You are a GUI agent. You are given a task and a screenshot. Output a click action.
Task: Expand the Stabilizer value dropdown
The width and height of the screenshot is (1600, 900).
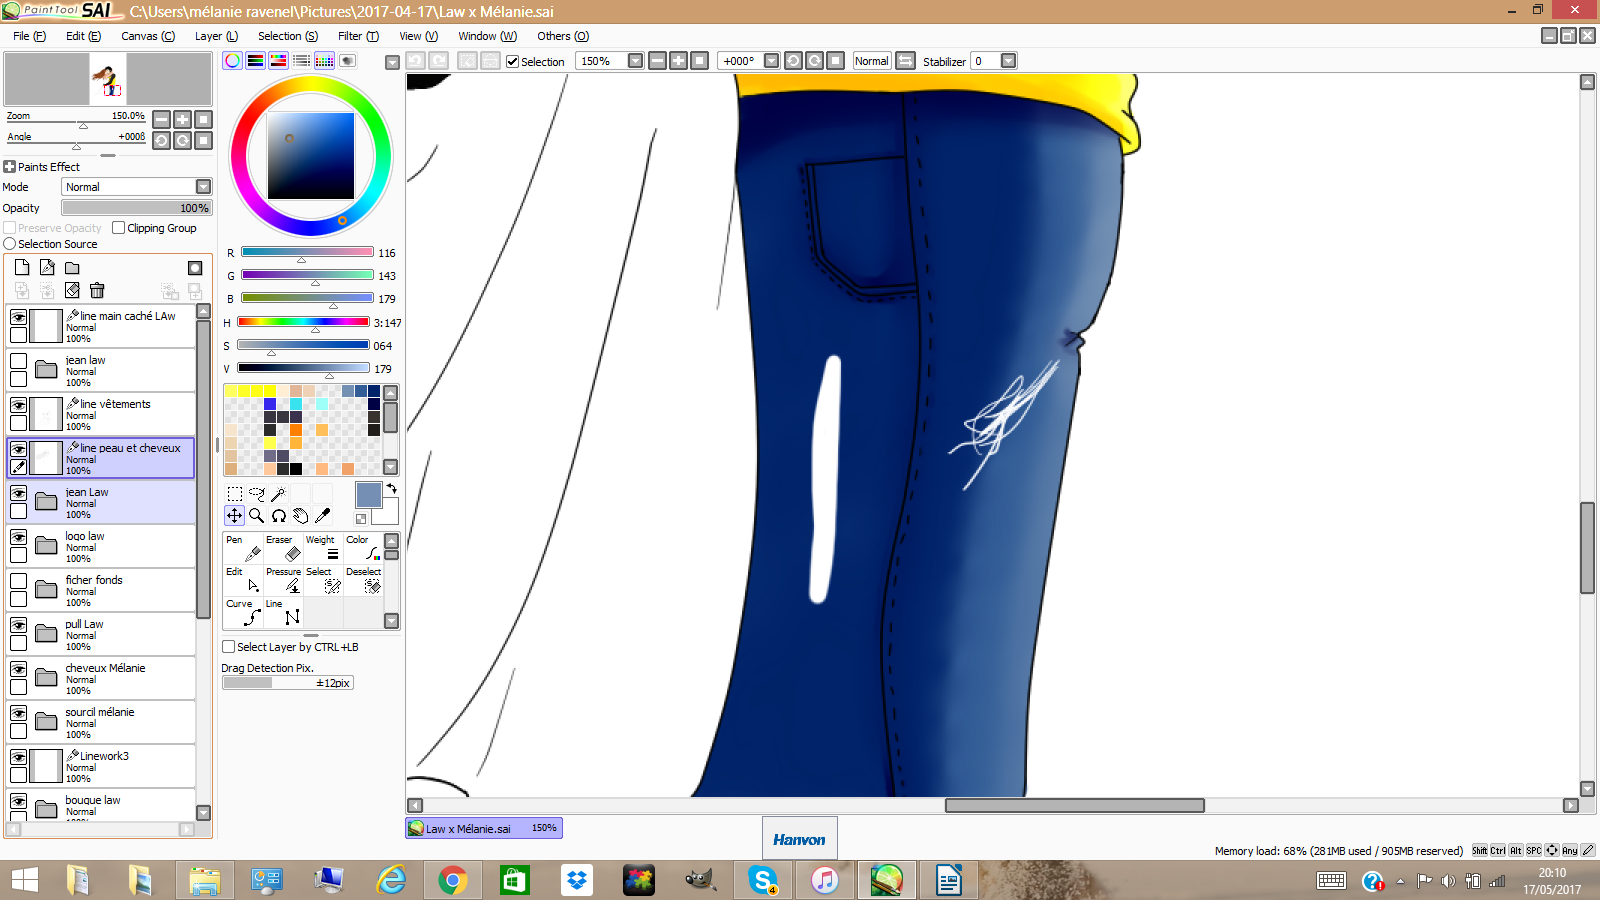click(1008, 61)
